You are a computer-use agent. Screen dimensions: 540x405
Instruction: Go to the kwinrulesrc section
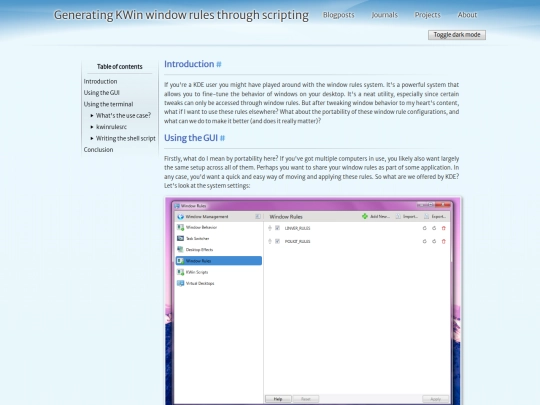[111, 127]
